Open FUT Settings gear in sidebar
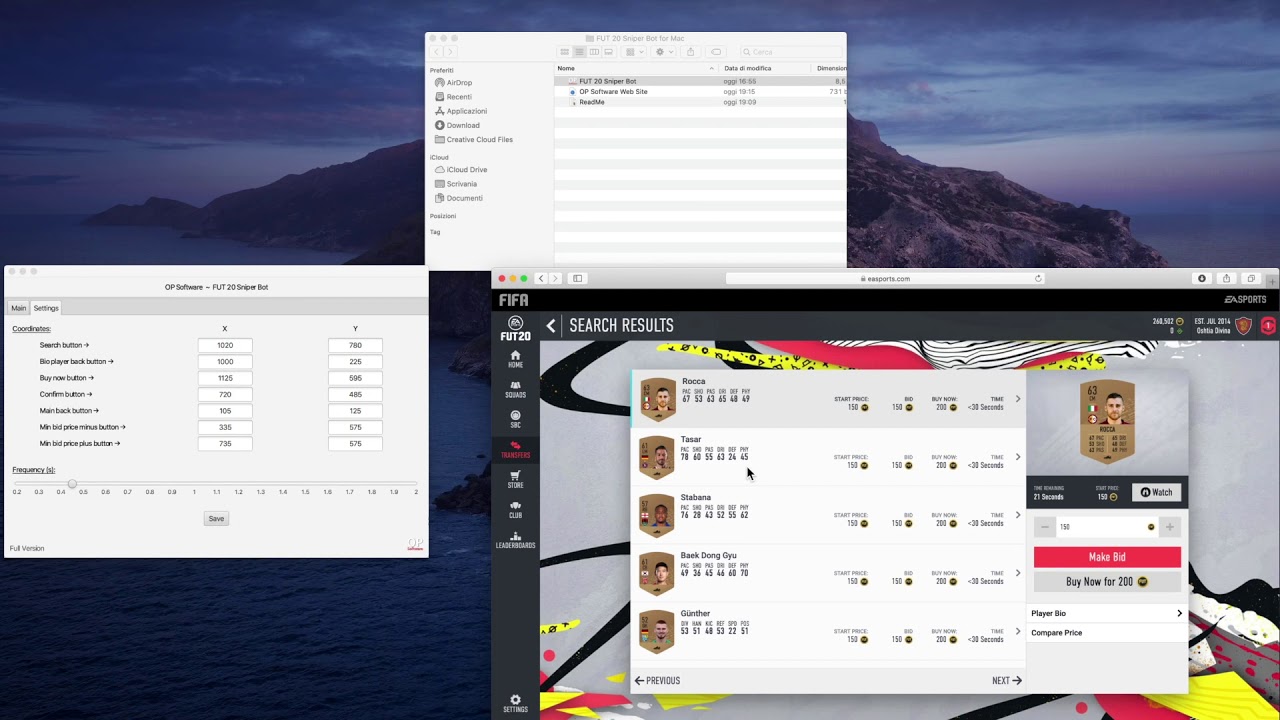Image resolution: width=1280 pixels, height=720 pixels. coord(515,703)
